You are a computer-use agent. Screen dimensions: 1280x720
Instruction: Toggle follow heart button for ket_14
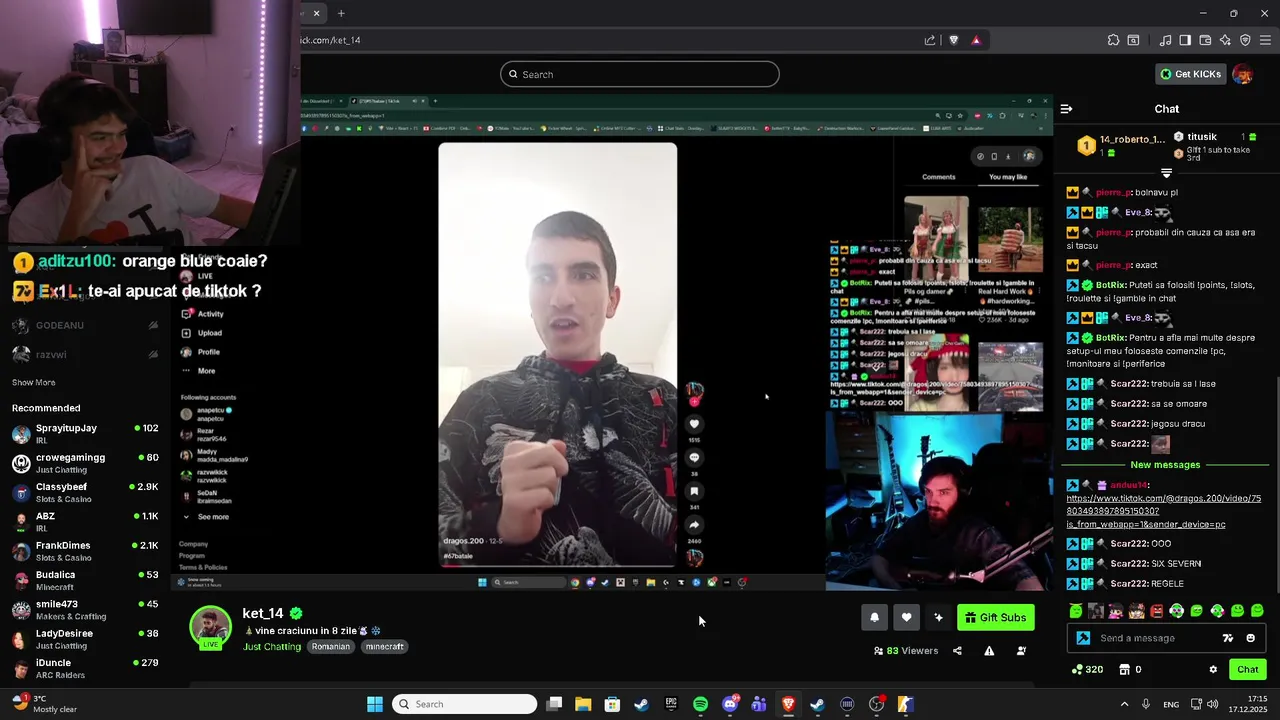[906, 617]
